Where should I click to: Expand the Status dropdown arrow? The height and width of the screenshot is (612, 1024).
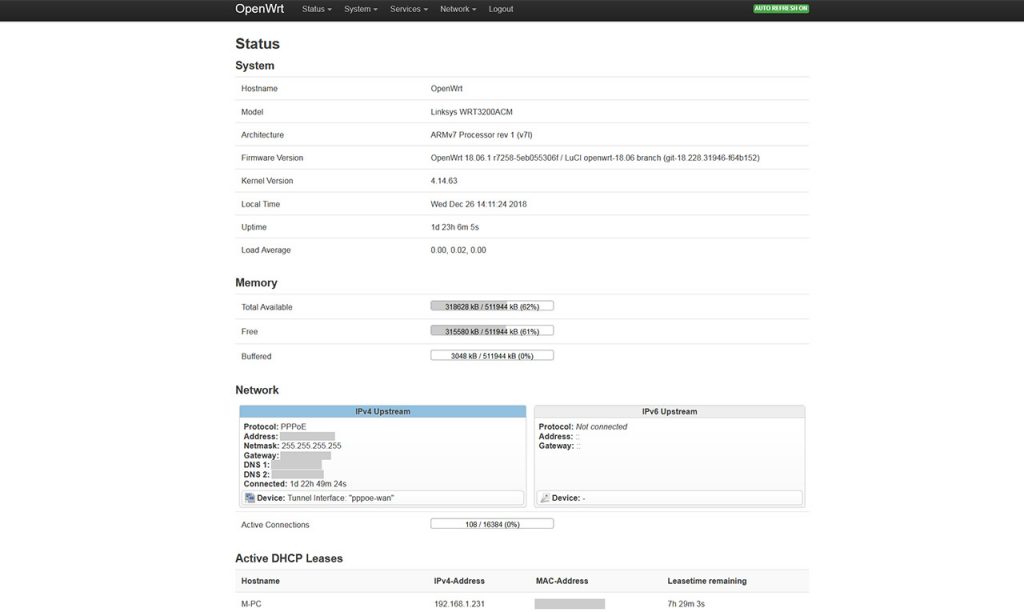(330, 8)
